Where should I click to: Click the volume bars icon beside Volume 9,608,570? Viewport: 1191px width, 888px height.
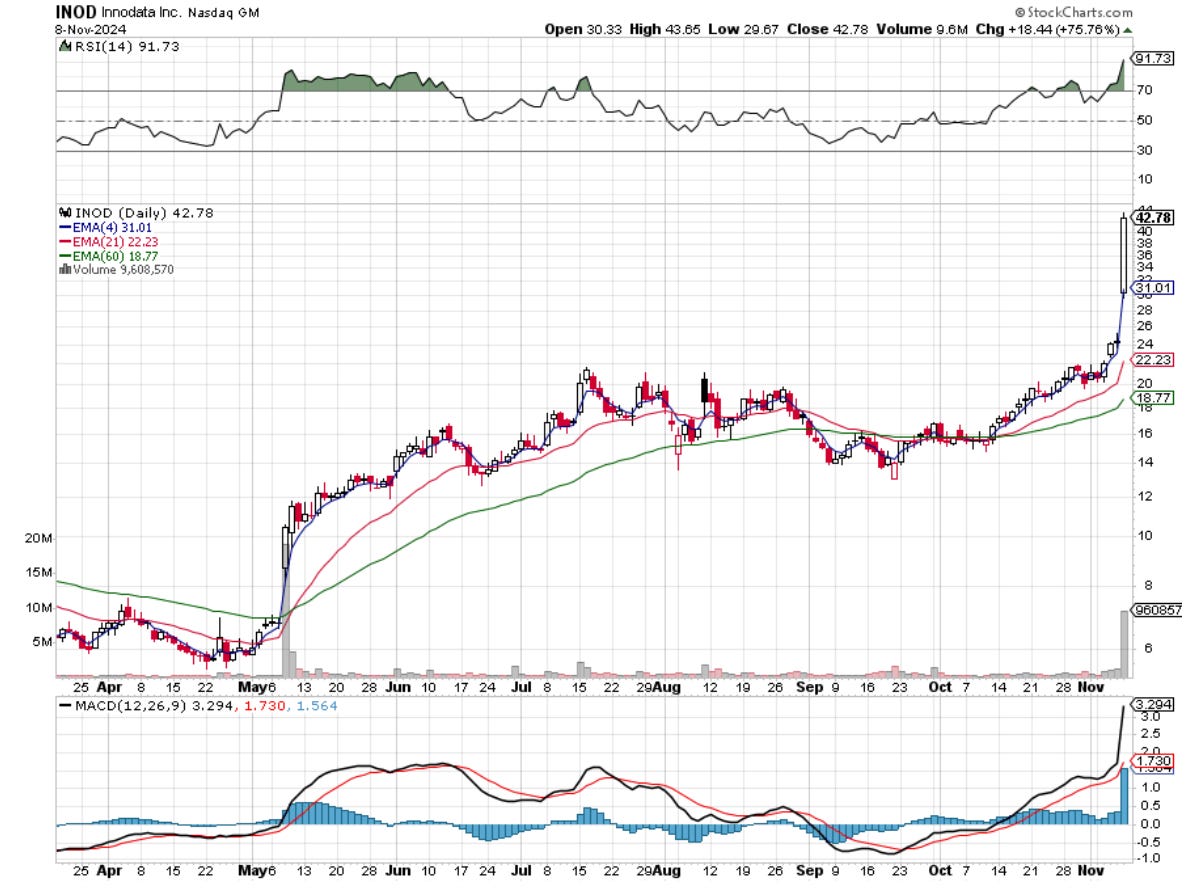65,269
